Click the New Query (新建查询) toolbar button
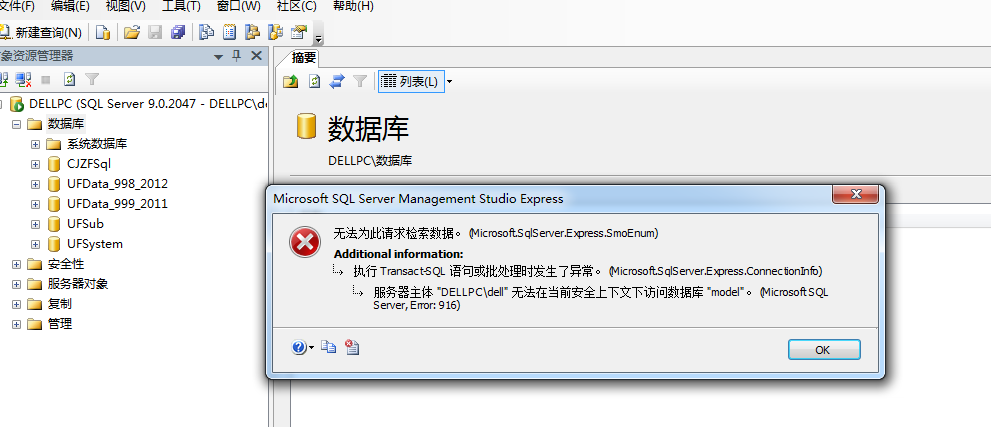The image size is (991, 427). [x=41, y=32]
